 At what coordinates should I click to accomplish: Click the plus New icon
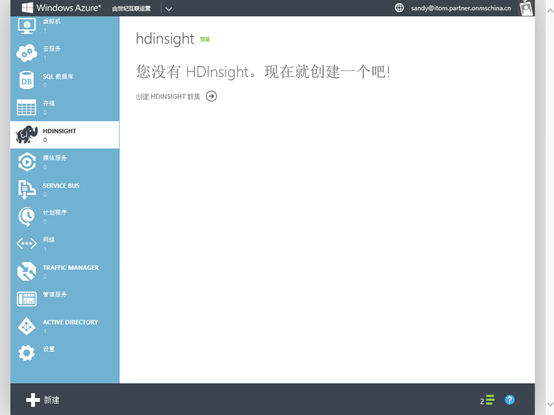(33, 400)
